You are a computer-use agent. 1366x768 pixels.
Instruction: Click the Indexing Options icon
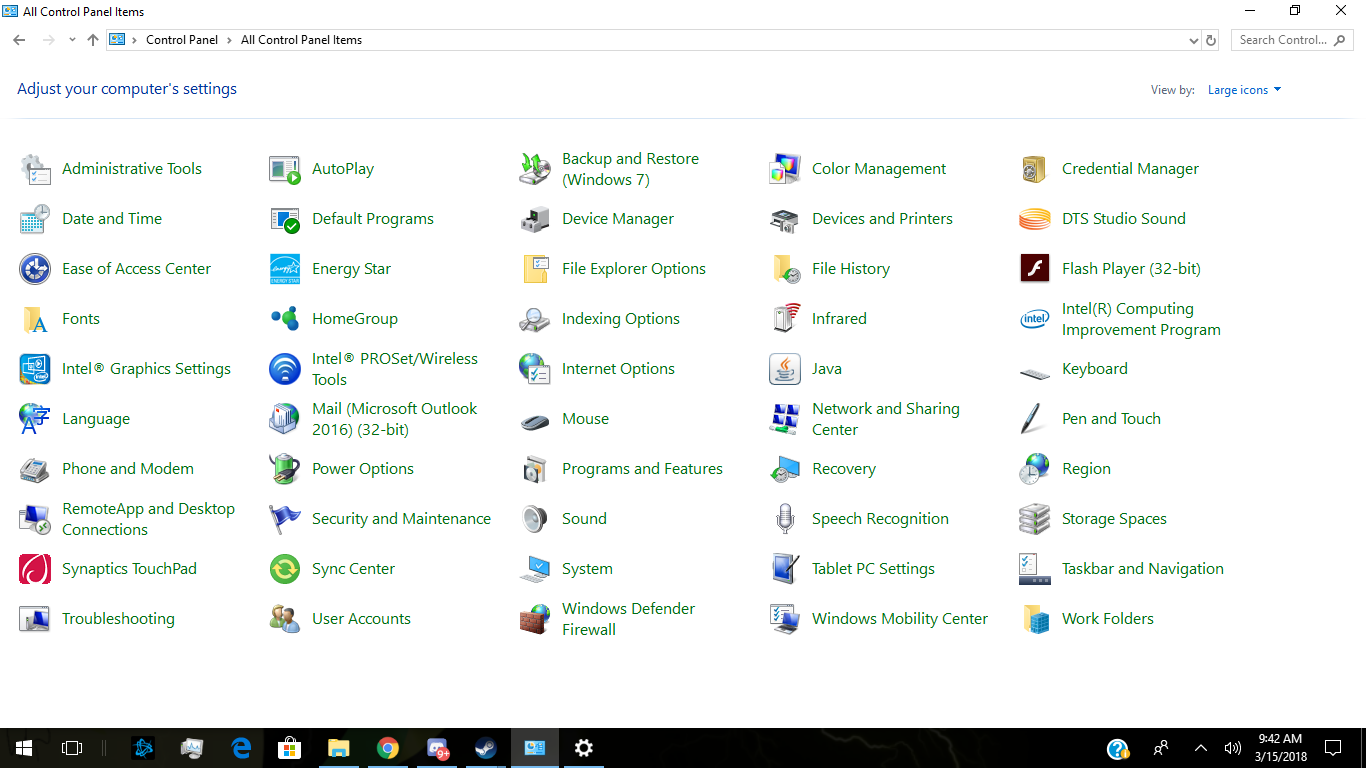point(535,319)
